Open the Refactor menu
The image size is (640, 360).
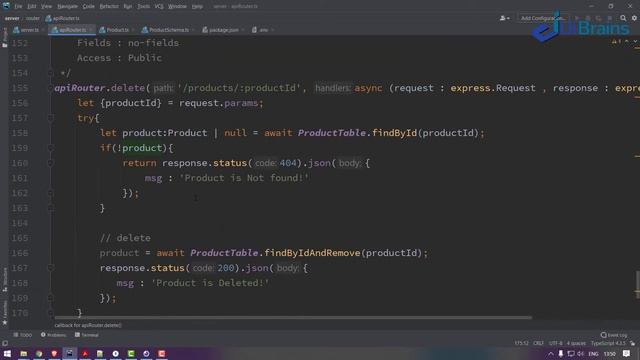(109, 7)
